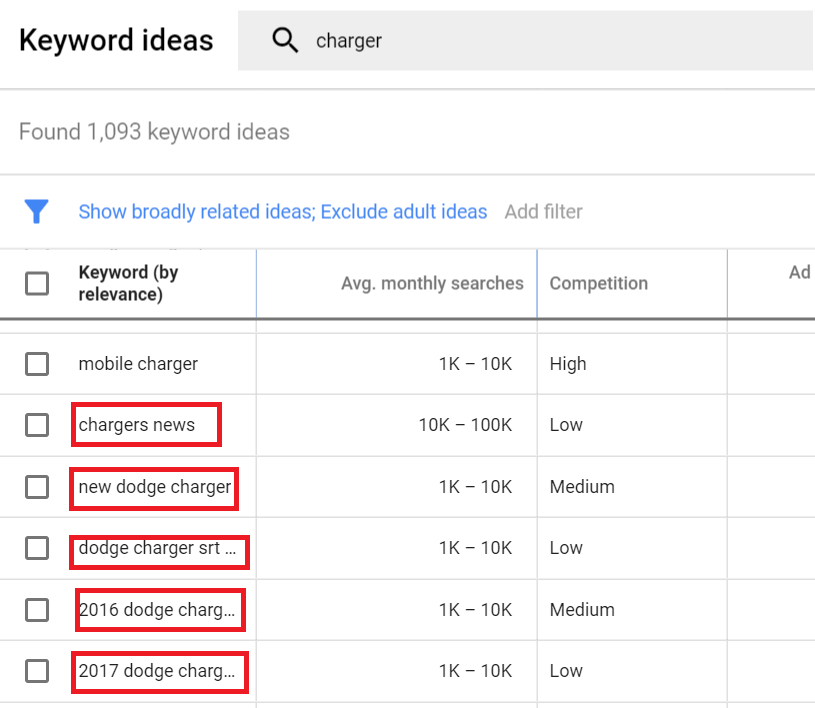The height and width of the screenshot is (708, 815).
Task: Select the keyword text new dodge charger
Action: pyautogui.click(x=153, y=487)
